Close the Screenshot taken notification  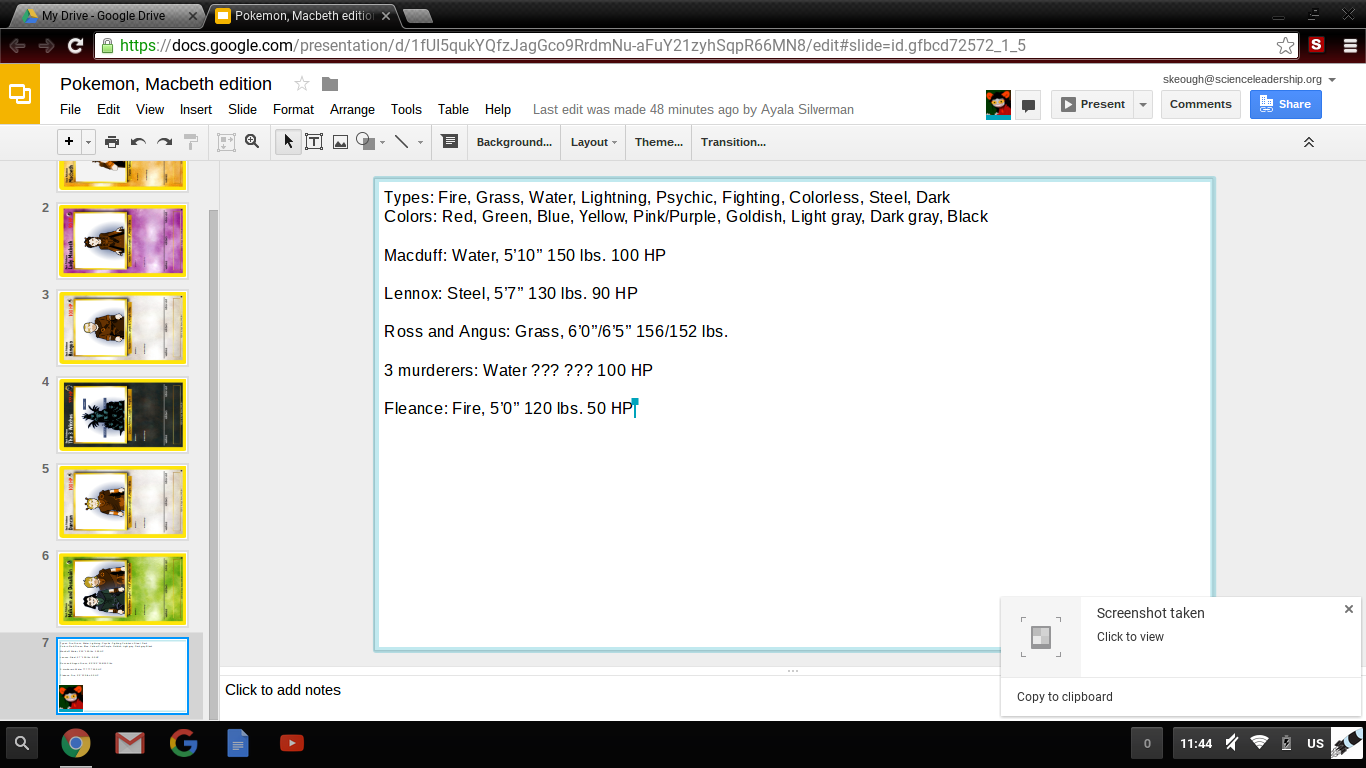point(1348,609)
